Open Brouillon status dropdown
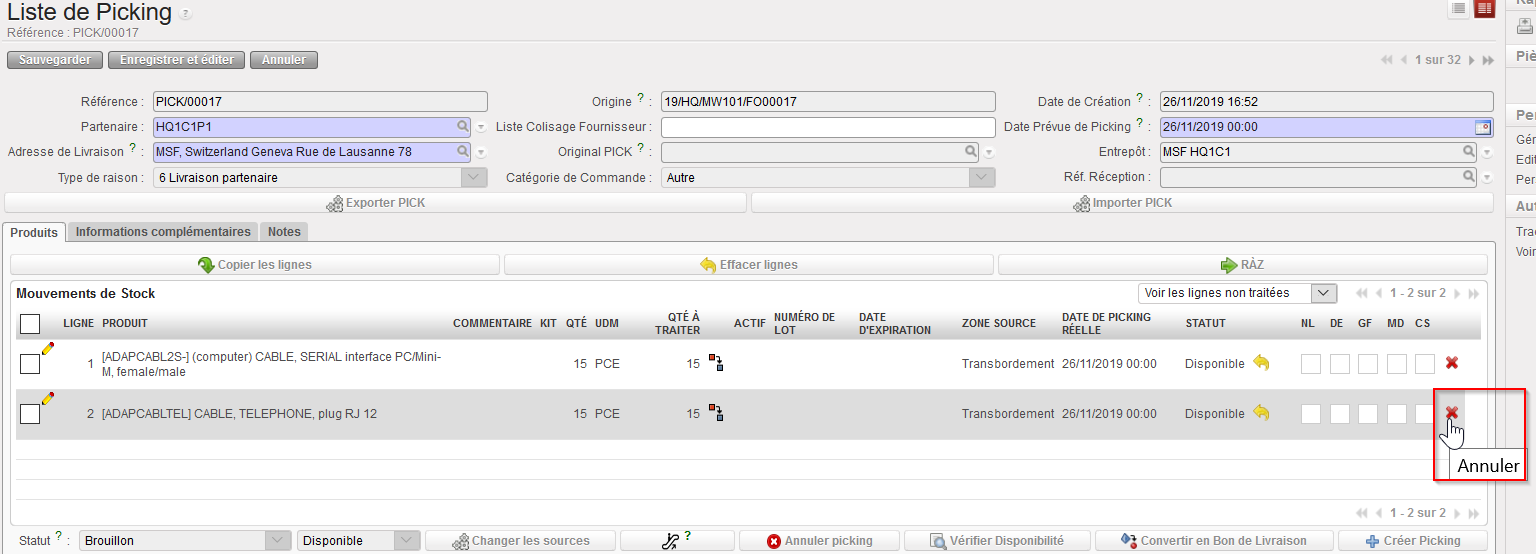 click(x=277, y=540)
